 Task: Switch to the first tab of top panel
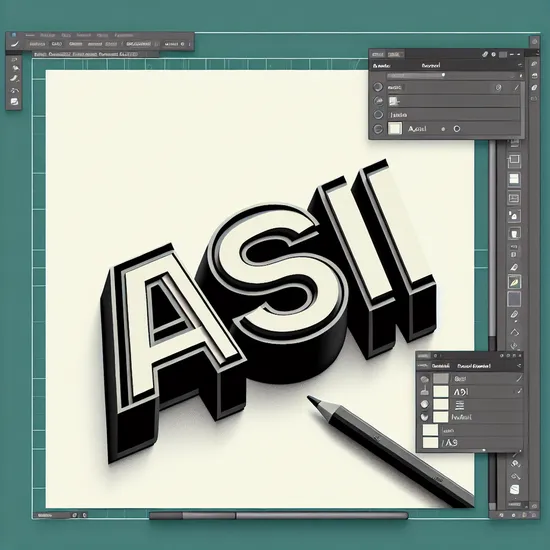(x=378, y=54)
